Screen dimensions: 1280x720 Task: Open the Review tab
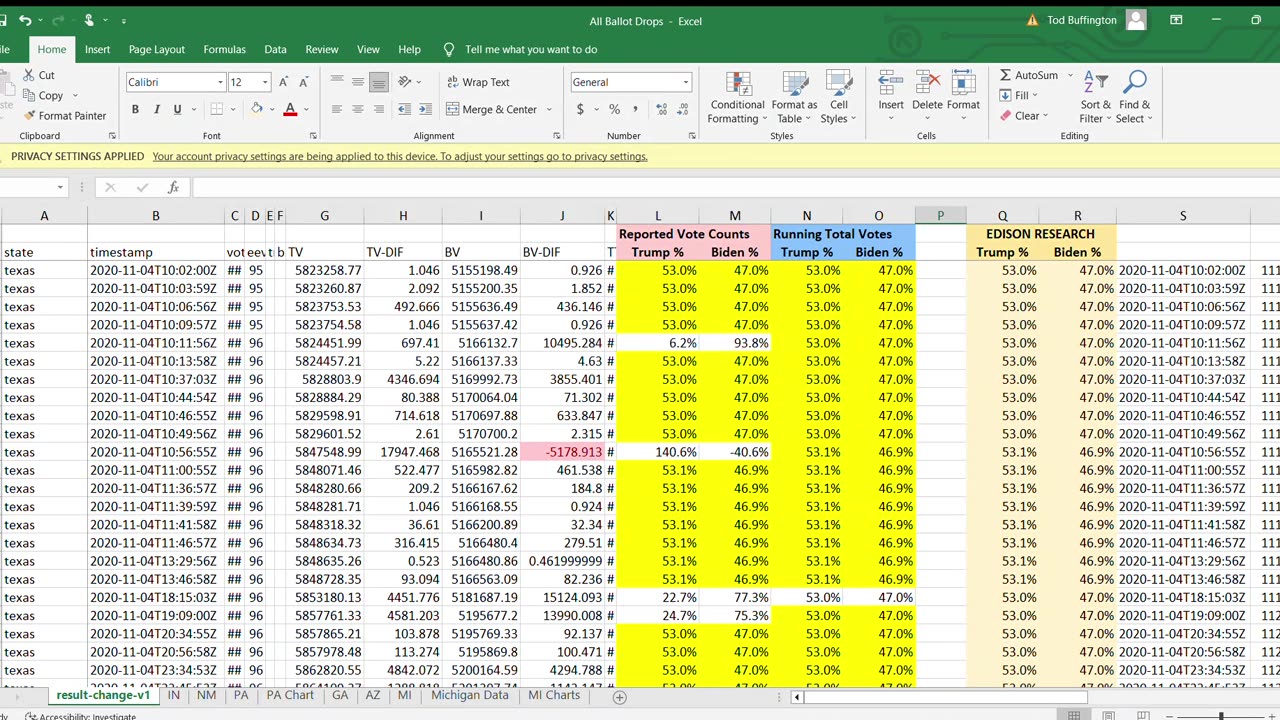coord(322,49)
